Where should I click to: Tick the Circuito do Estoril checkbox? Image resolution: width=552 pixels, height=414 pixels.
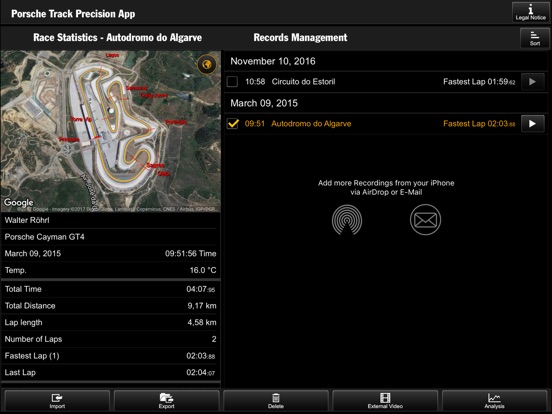(x=232, y=82)
